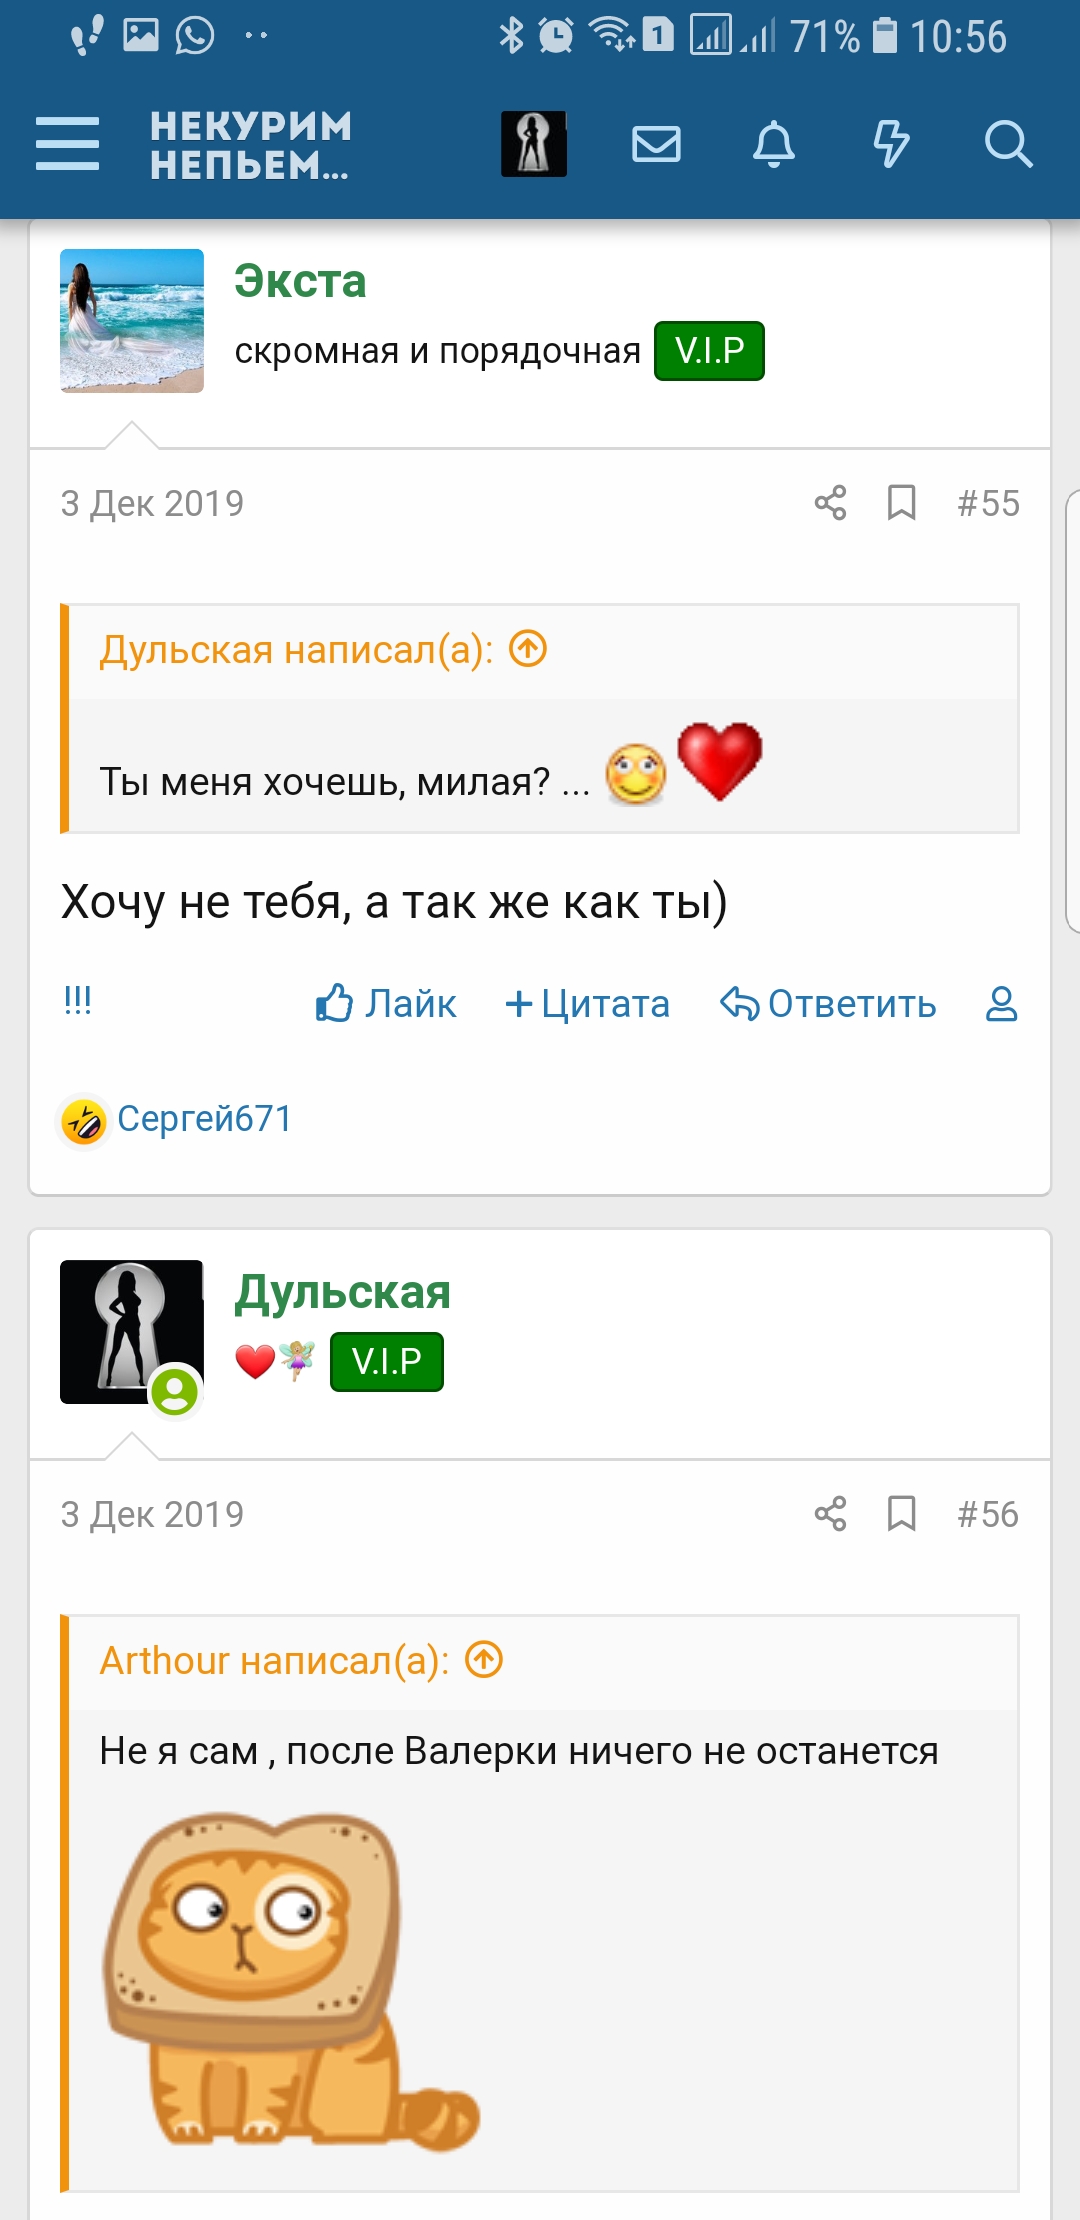Bookmark post #55
1080x2220 pixels.
tap(901, 503)
